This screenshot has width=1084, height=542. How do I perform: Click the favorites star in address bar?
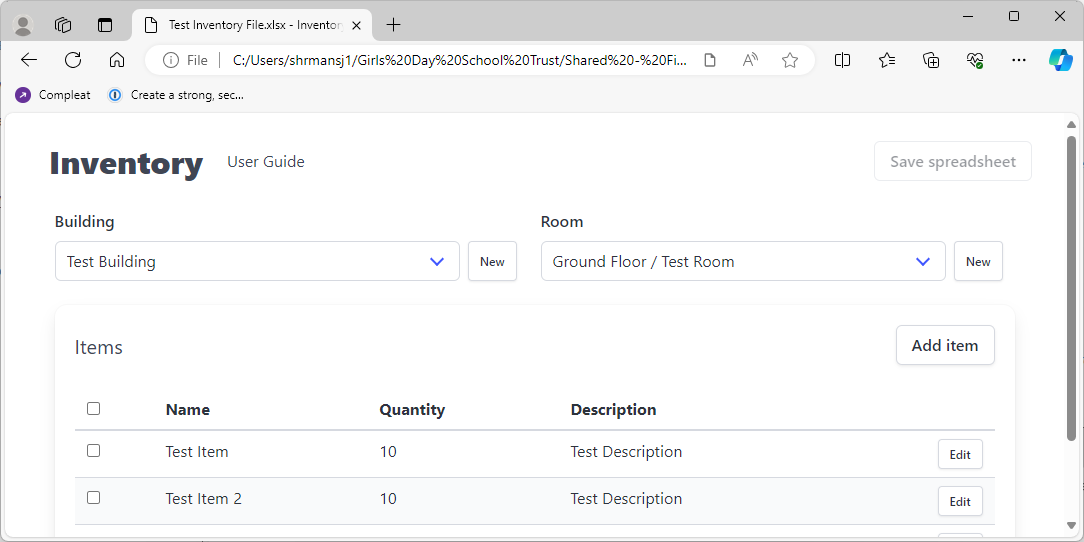click(x=790, y=60)
